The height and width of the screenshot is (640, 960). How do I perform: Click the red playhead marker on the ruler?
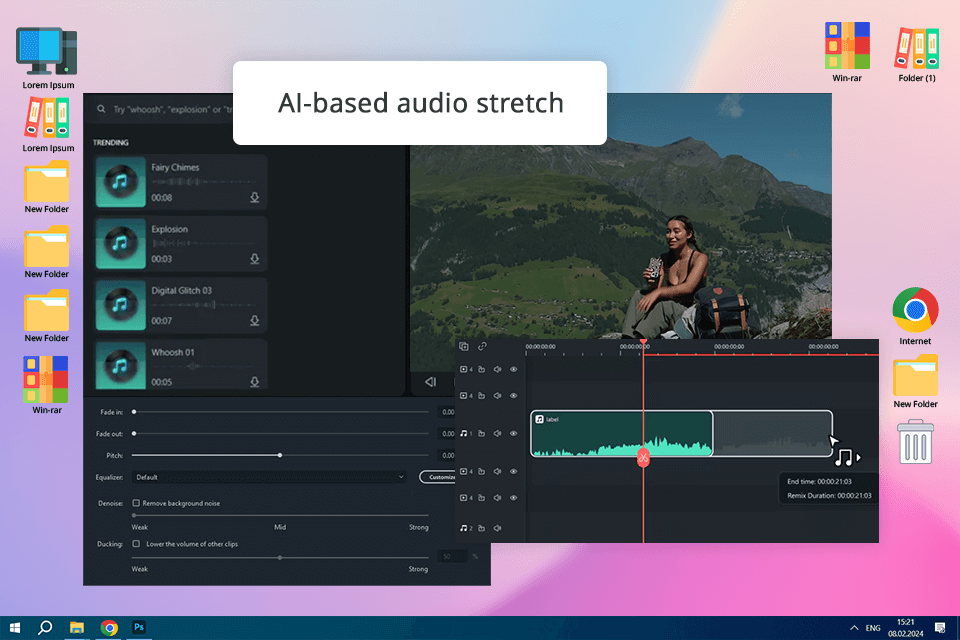point(643,342)
